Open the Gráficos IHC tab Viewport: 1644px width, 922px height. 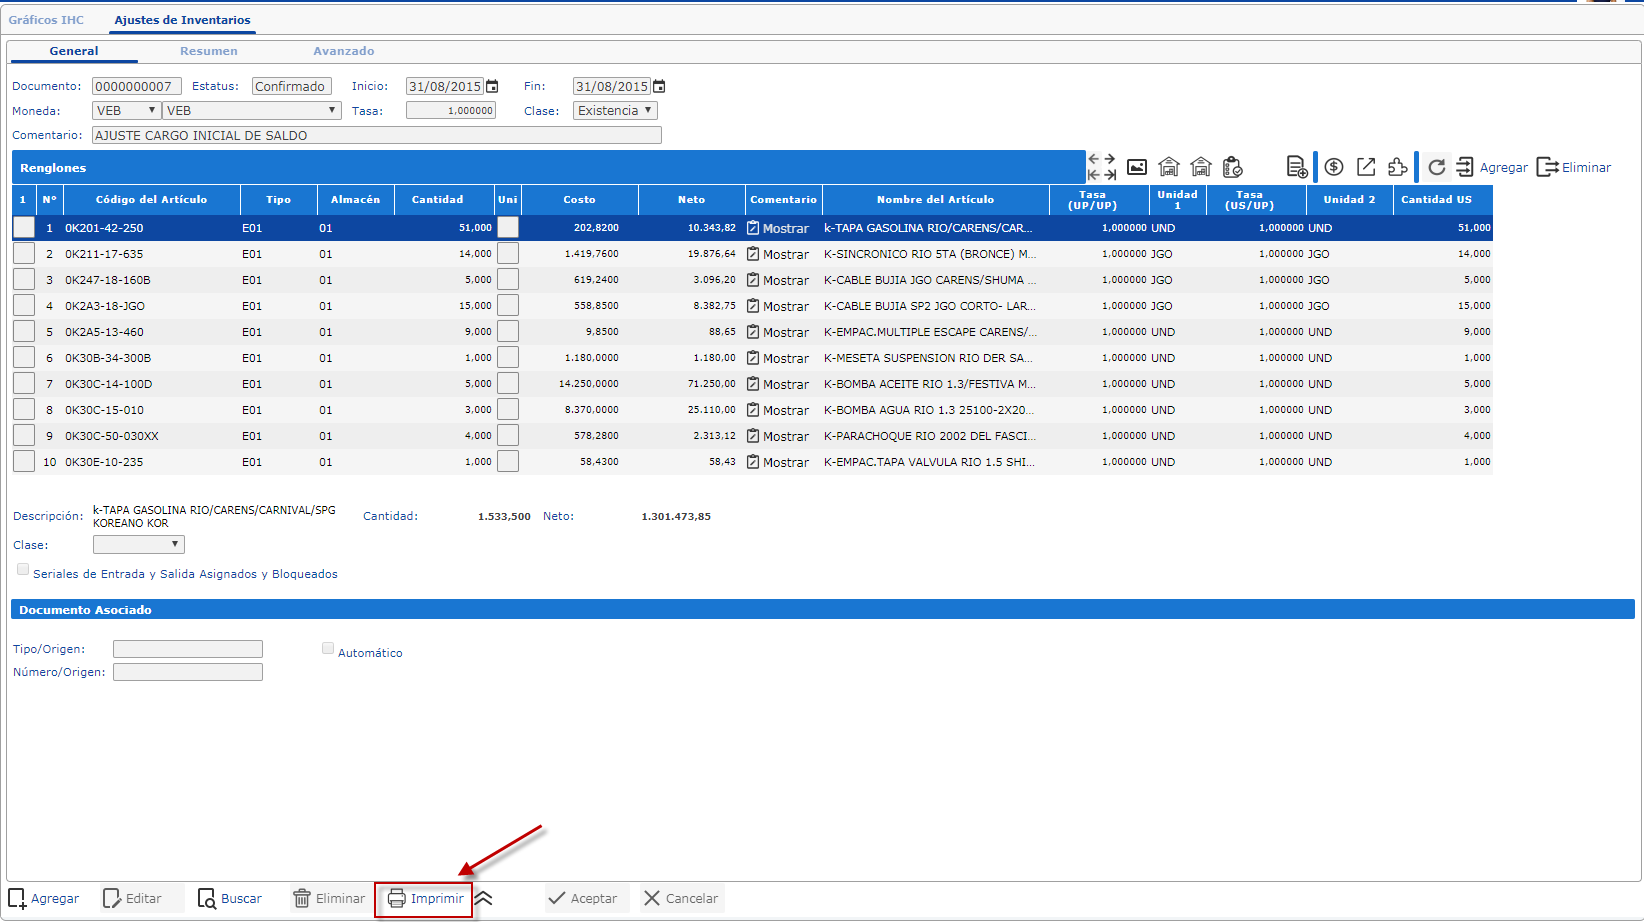(46, 20)
